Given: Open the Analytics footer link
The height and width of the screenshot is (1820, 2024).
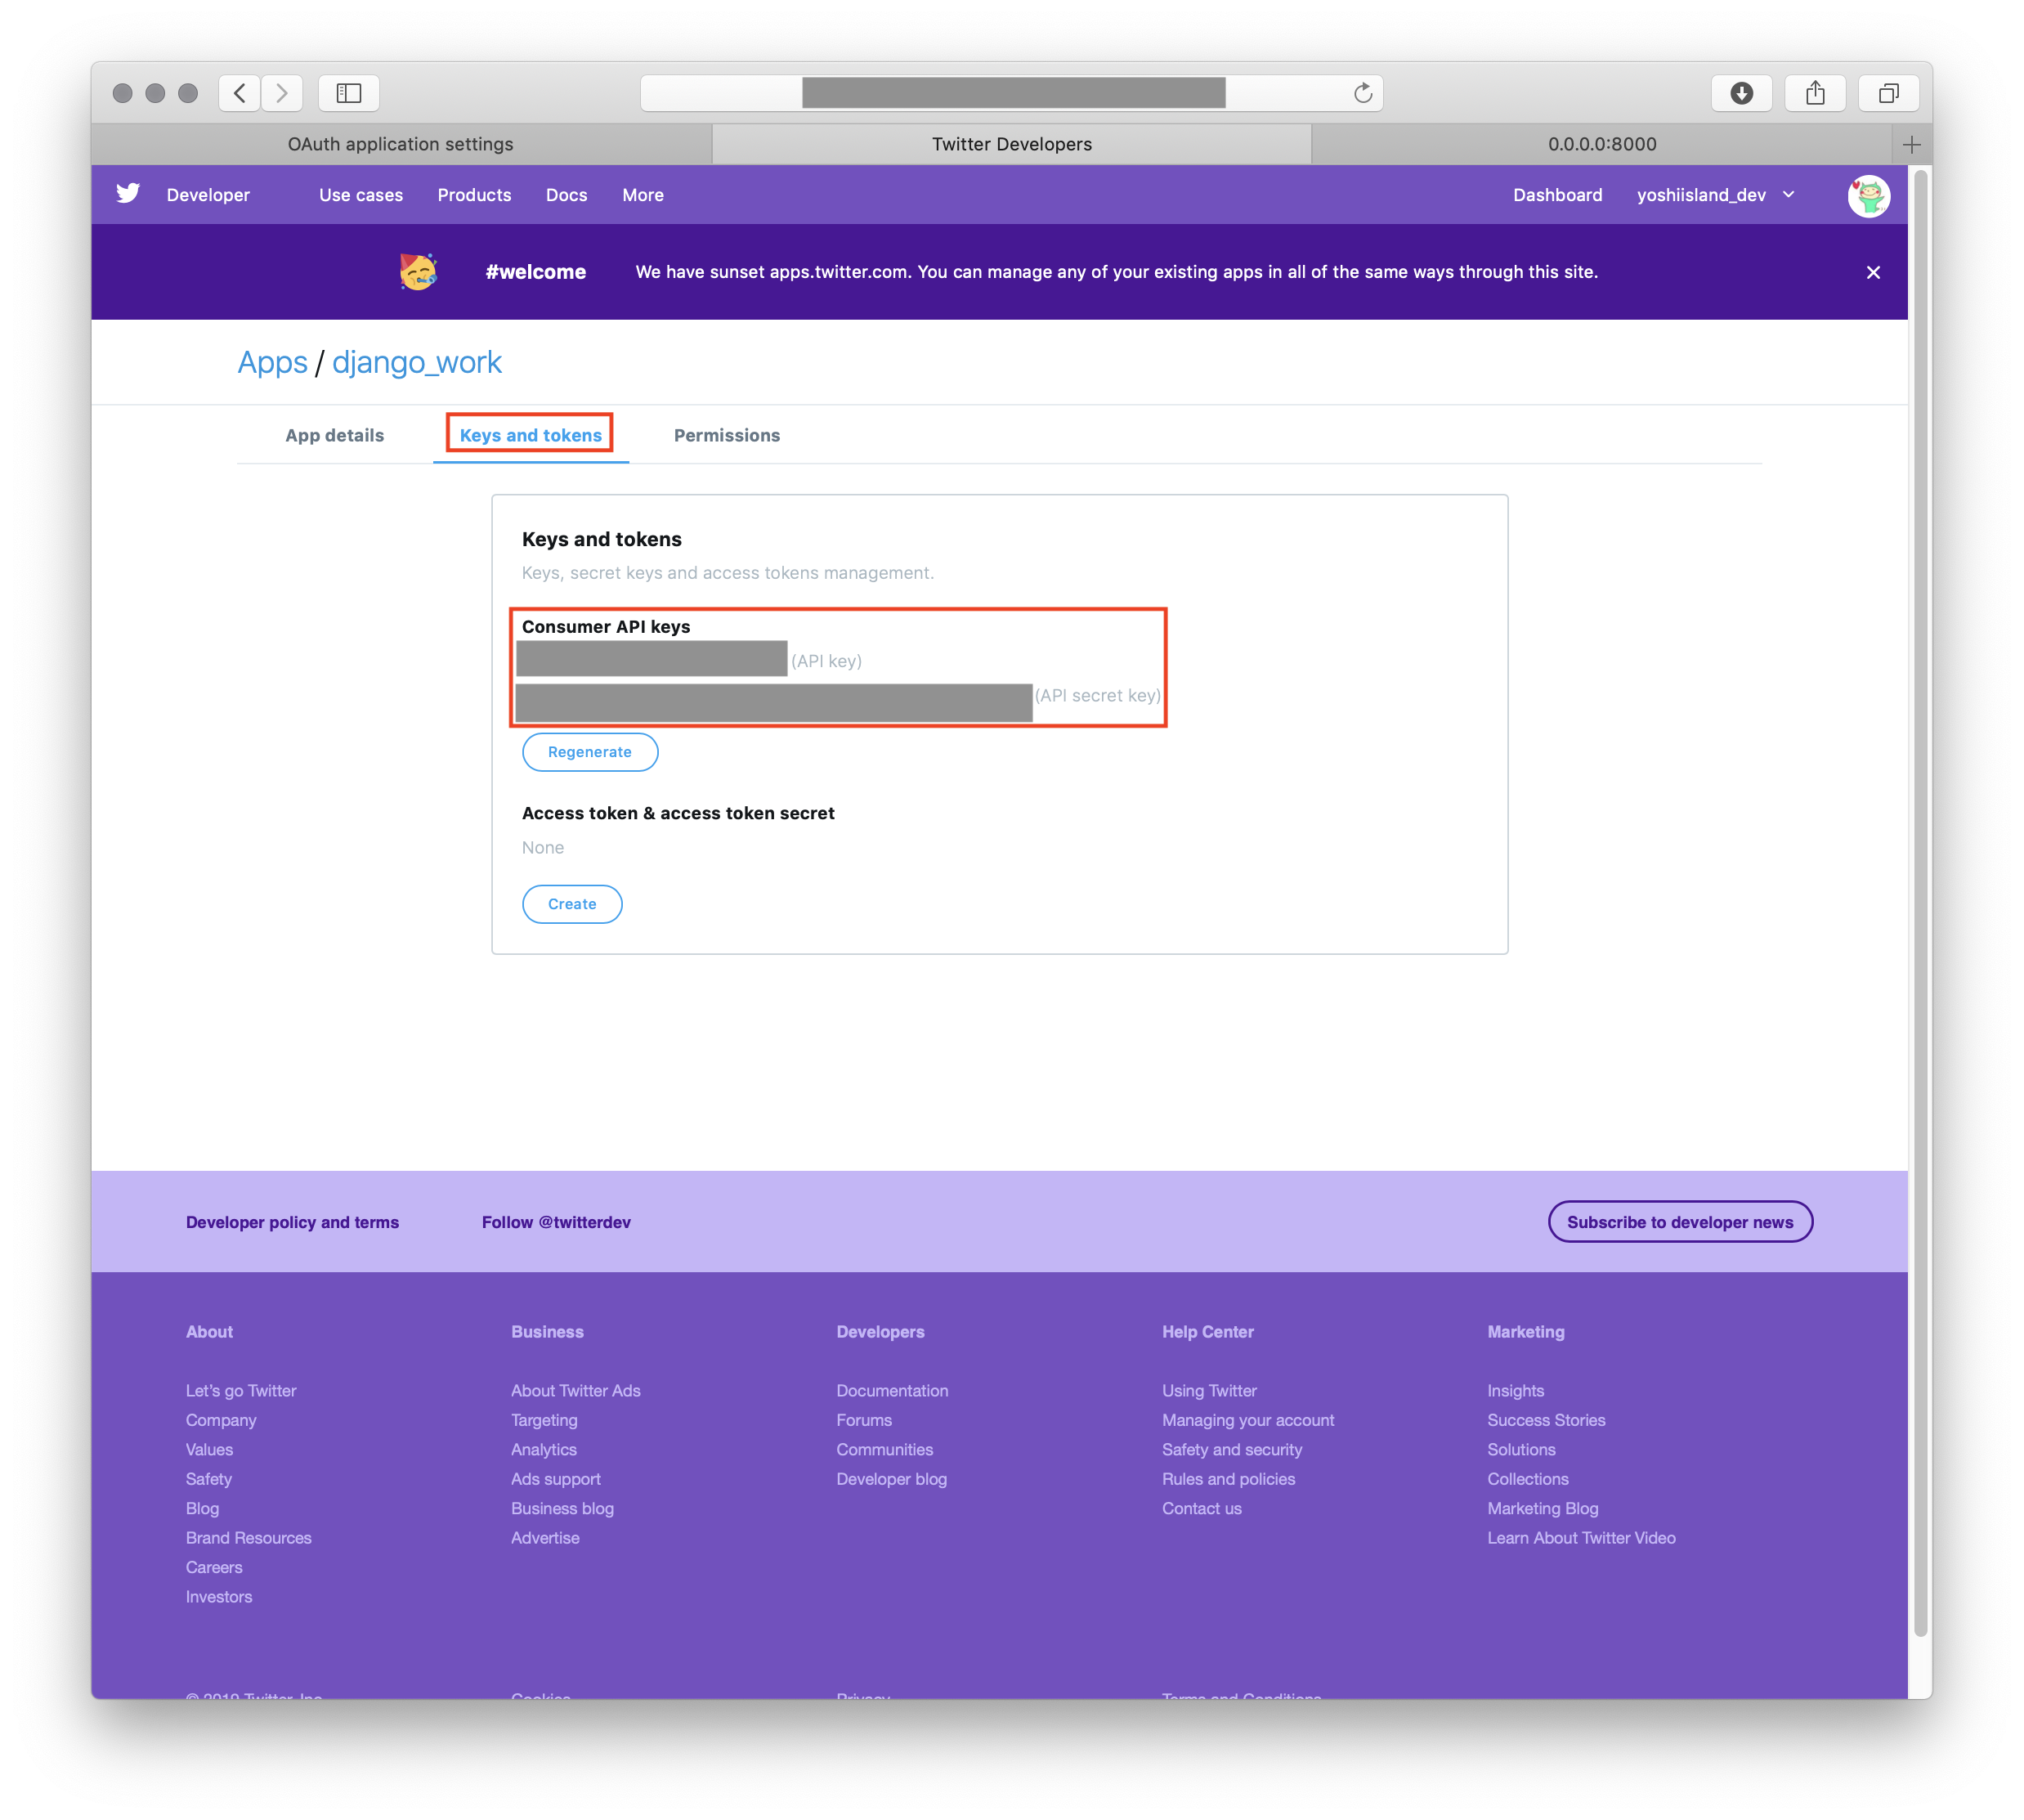Looking at the screenshot, I should click(544, 1450).
